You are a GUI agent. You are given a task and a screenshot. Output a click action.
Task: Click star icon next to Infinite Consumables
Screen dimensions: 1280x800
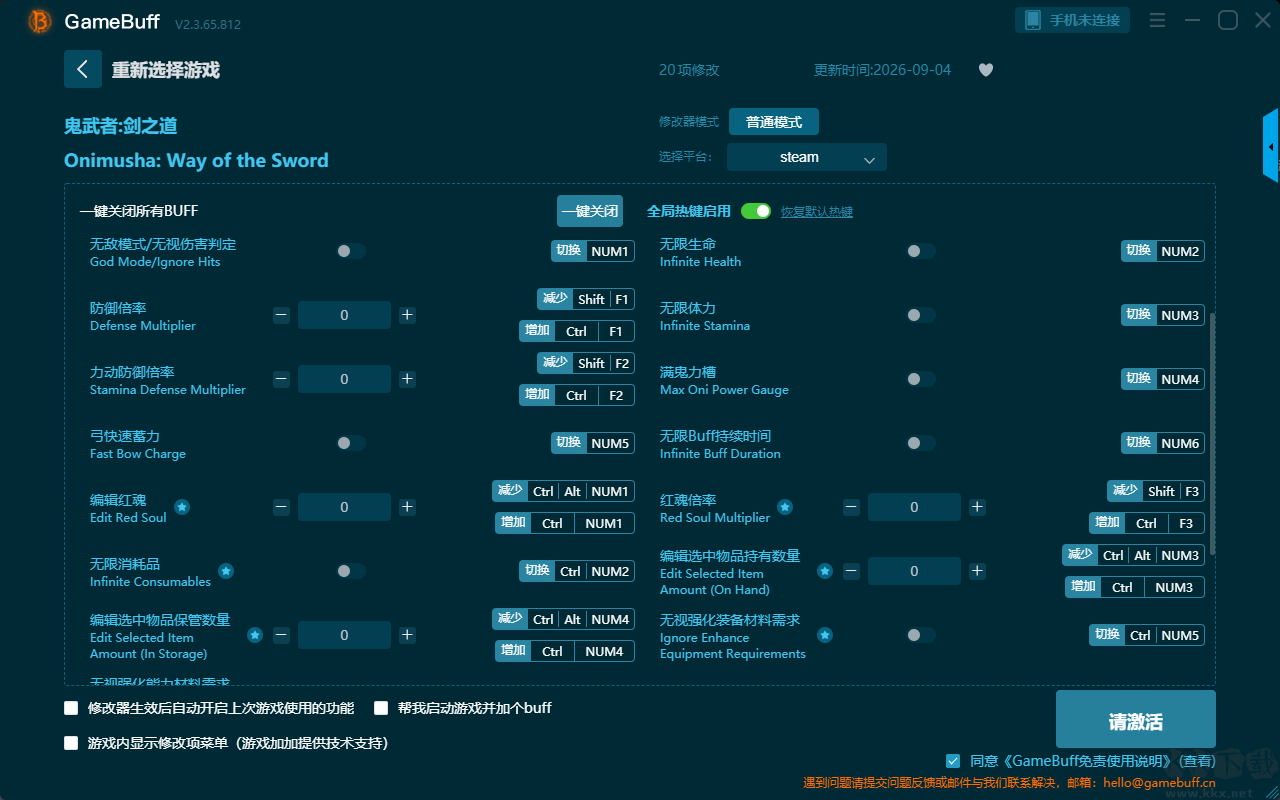[226, 571]
